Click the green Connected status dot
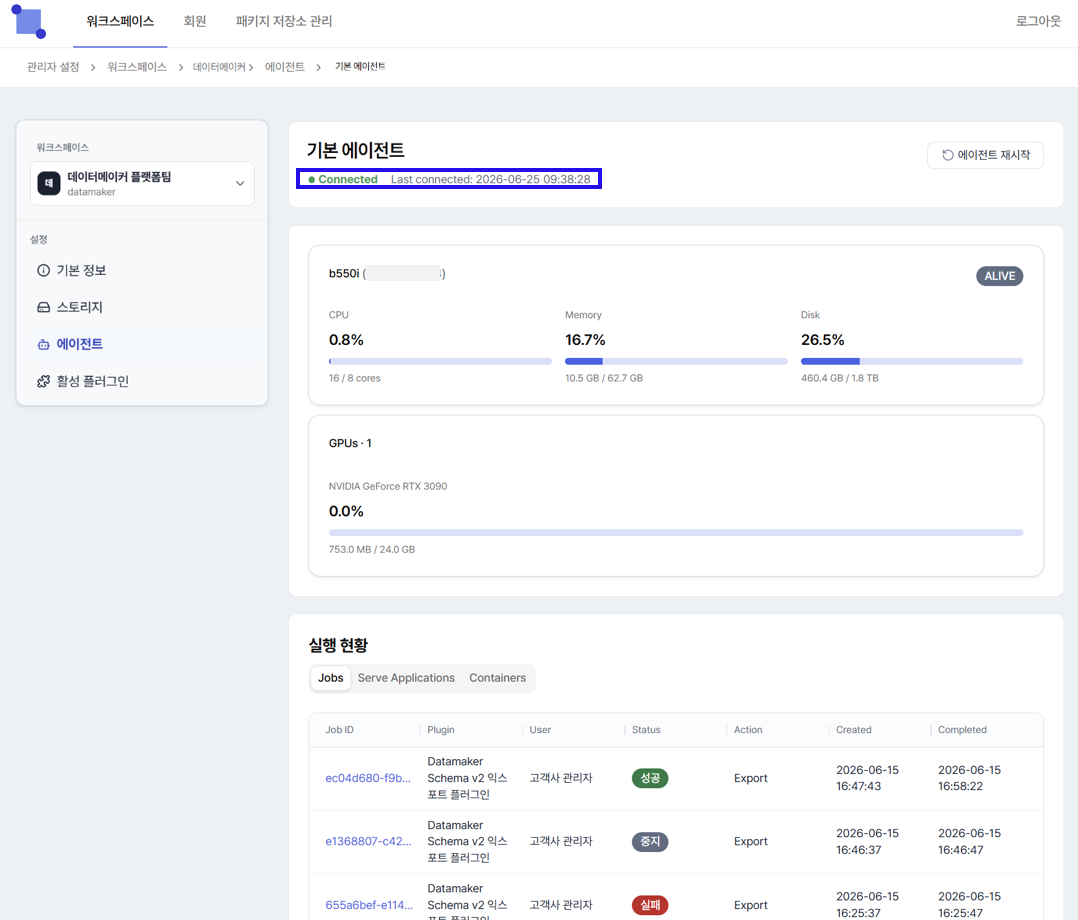 click(x=311, y=179)
